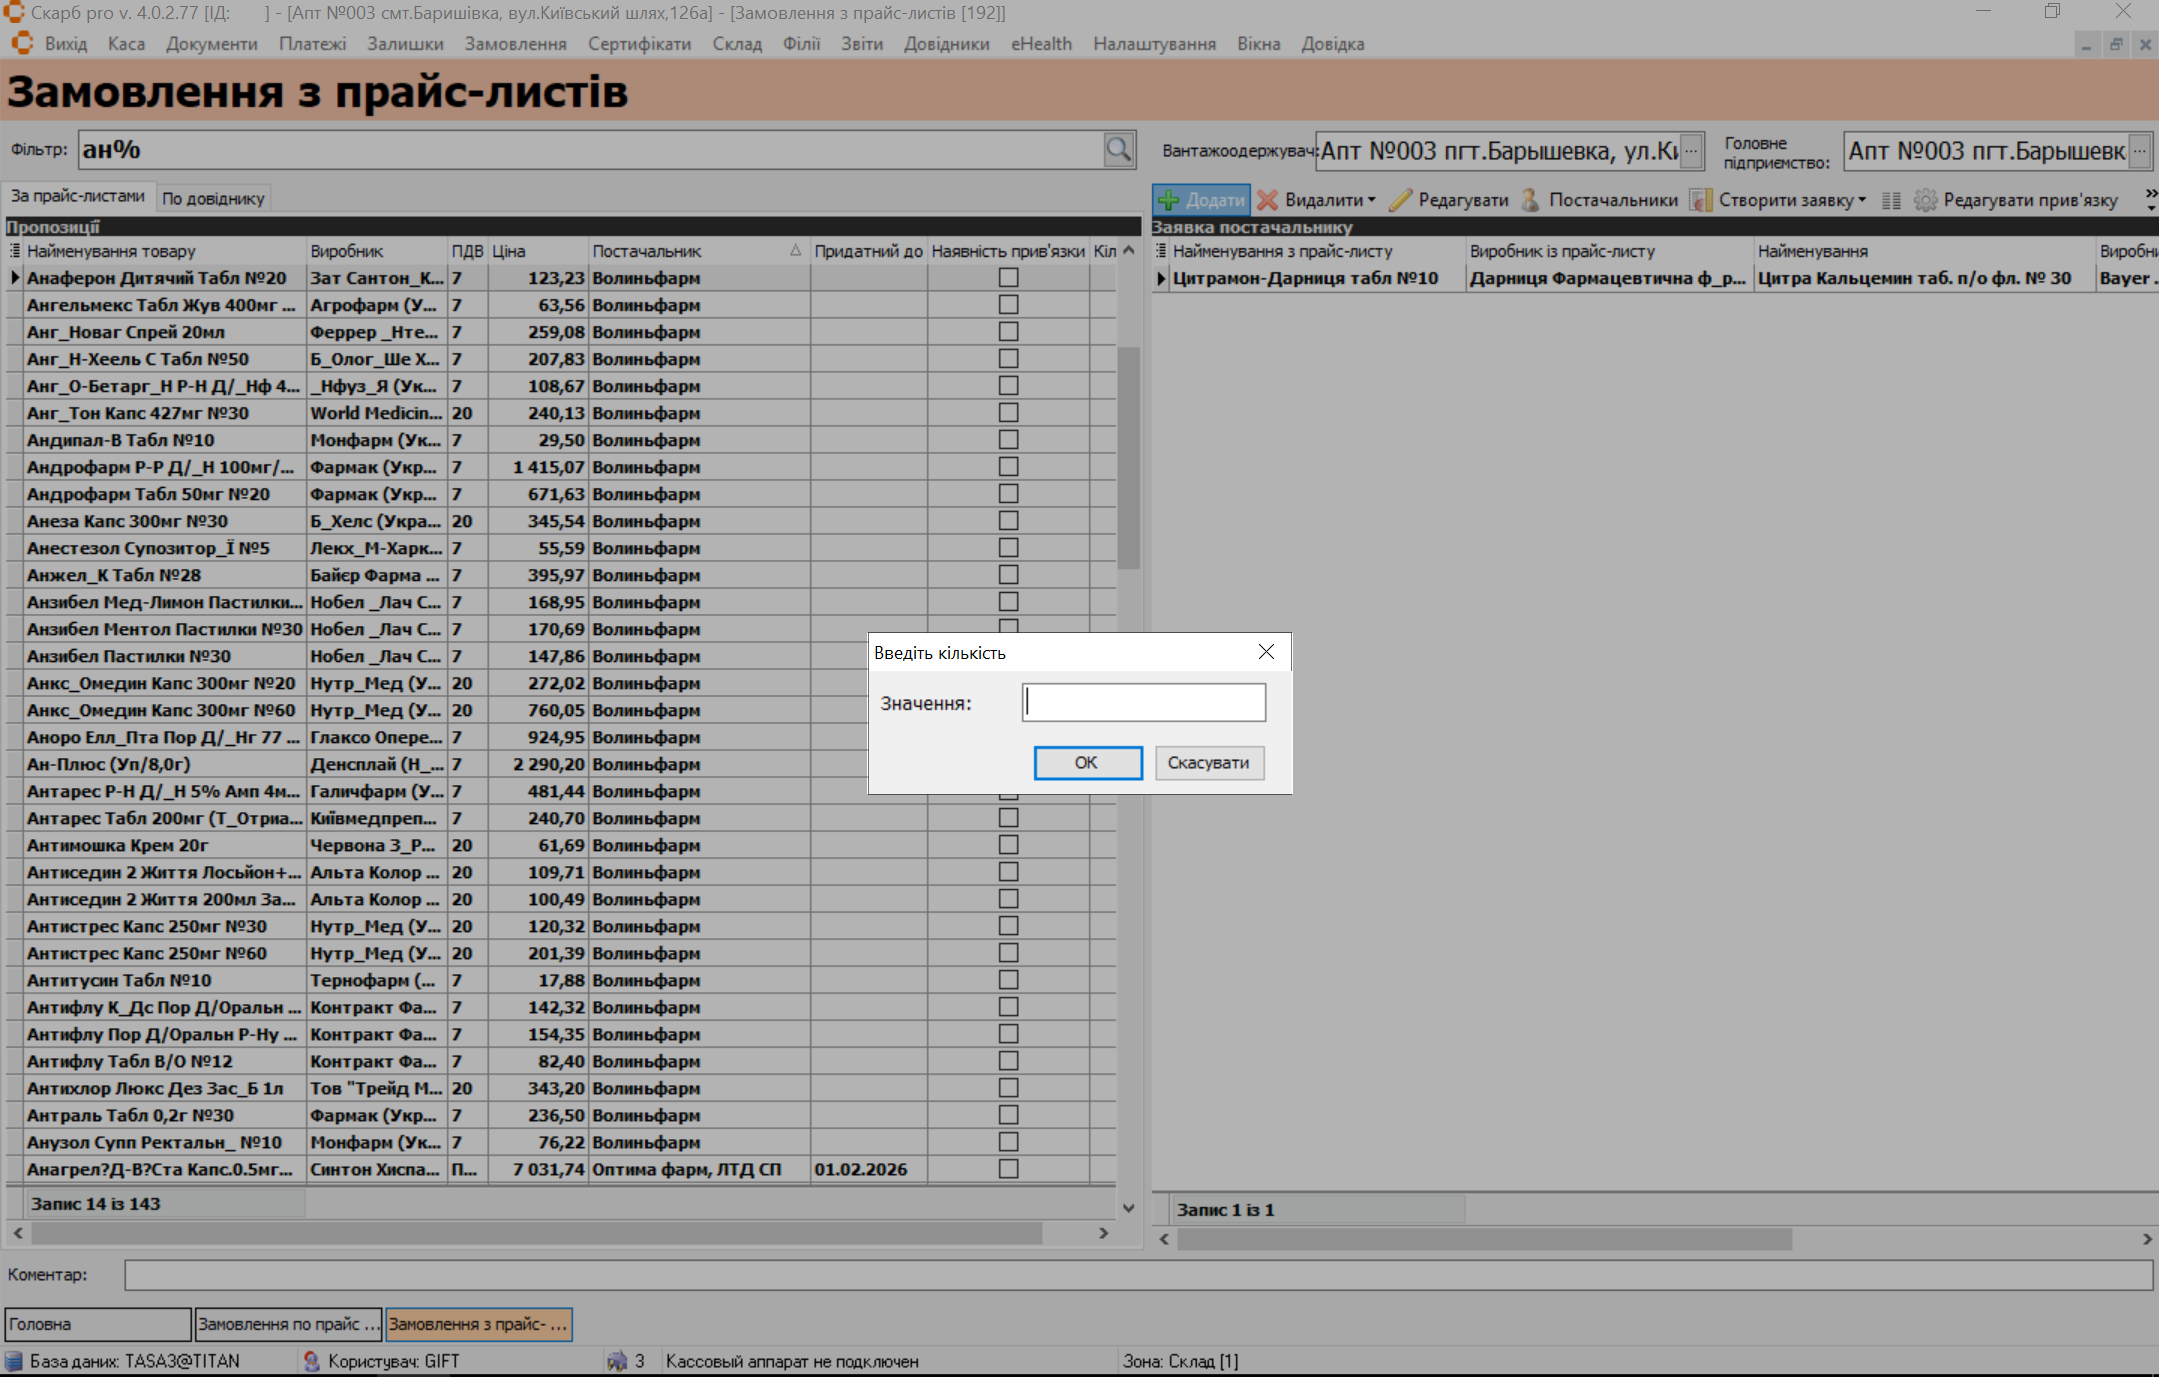This screenshot has width=2159, height=1377.
Task: Open Постачальники via the person icon
Action: 1530,200
